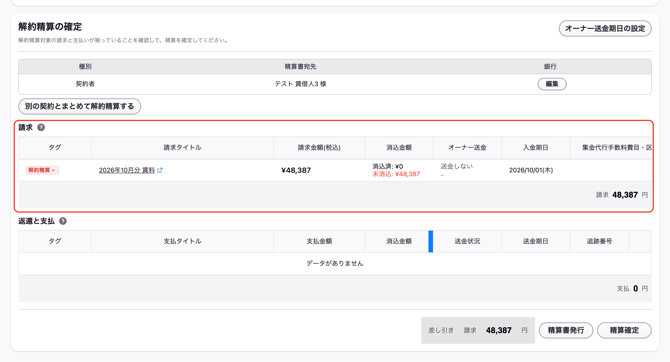Click the 未消込: ¥48,387 red text

click(396, 174)
